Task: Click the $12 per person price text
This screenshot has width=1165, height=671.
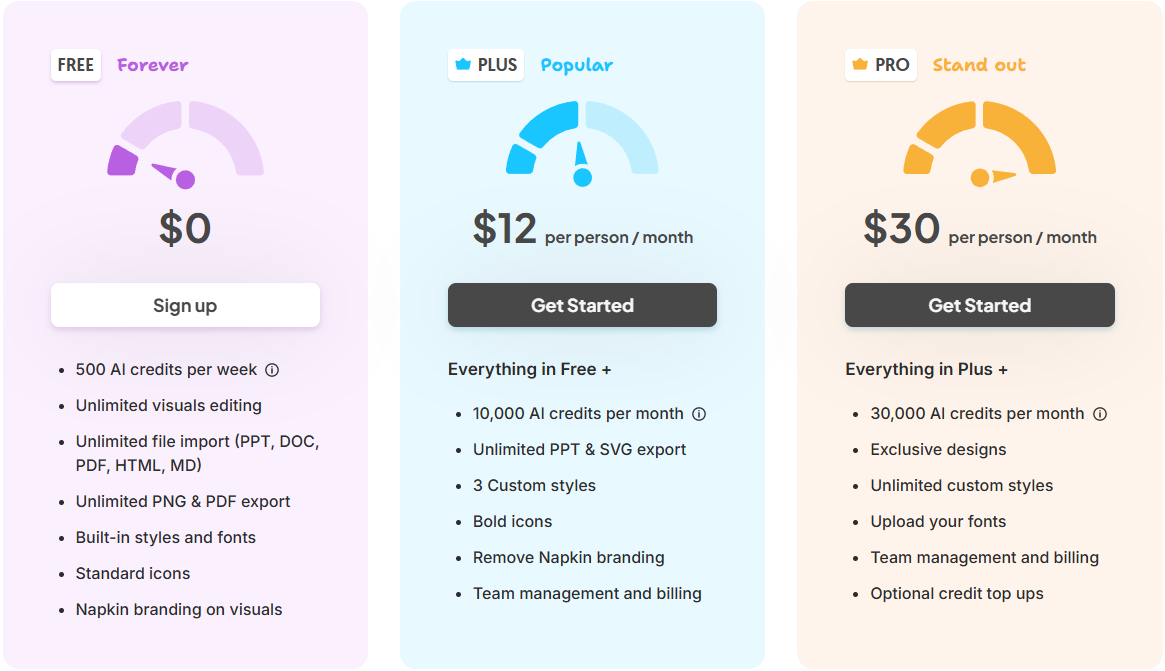Action: [582, 230]
